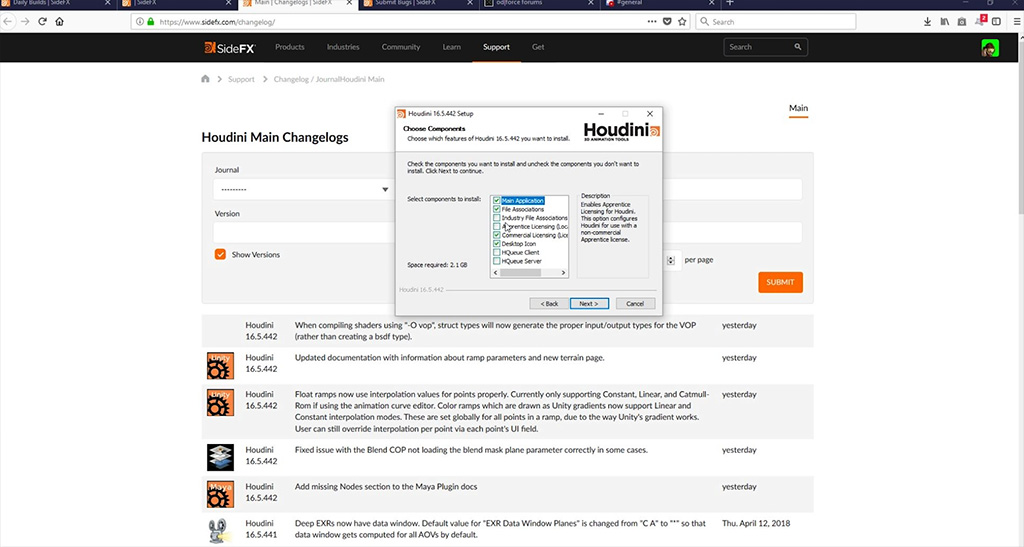Cancel the Houdini installer
Viewport: 1024px width, 547px height.
[x=635, y=303]
